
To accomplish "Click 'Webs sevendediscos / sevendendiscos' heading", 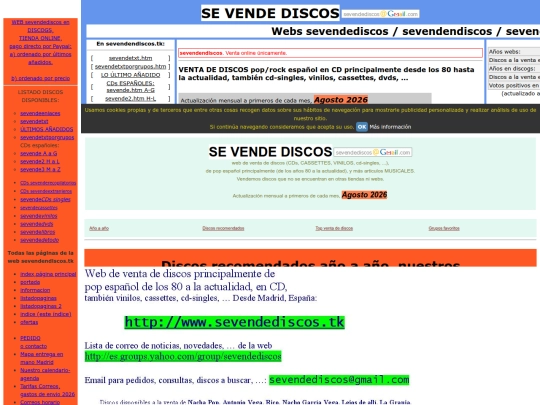I will 405,31.
